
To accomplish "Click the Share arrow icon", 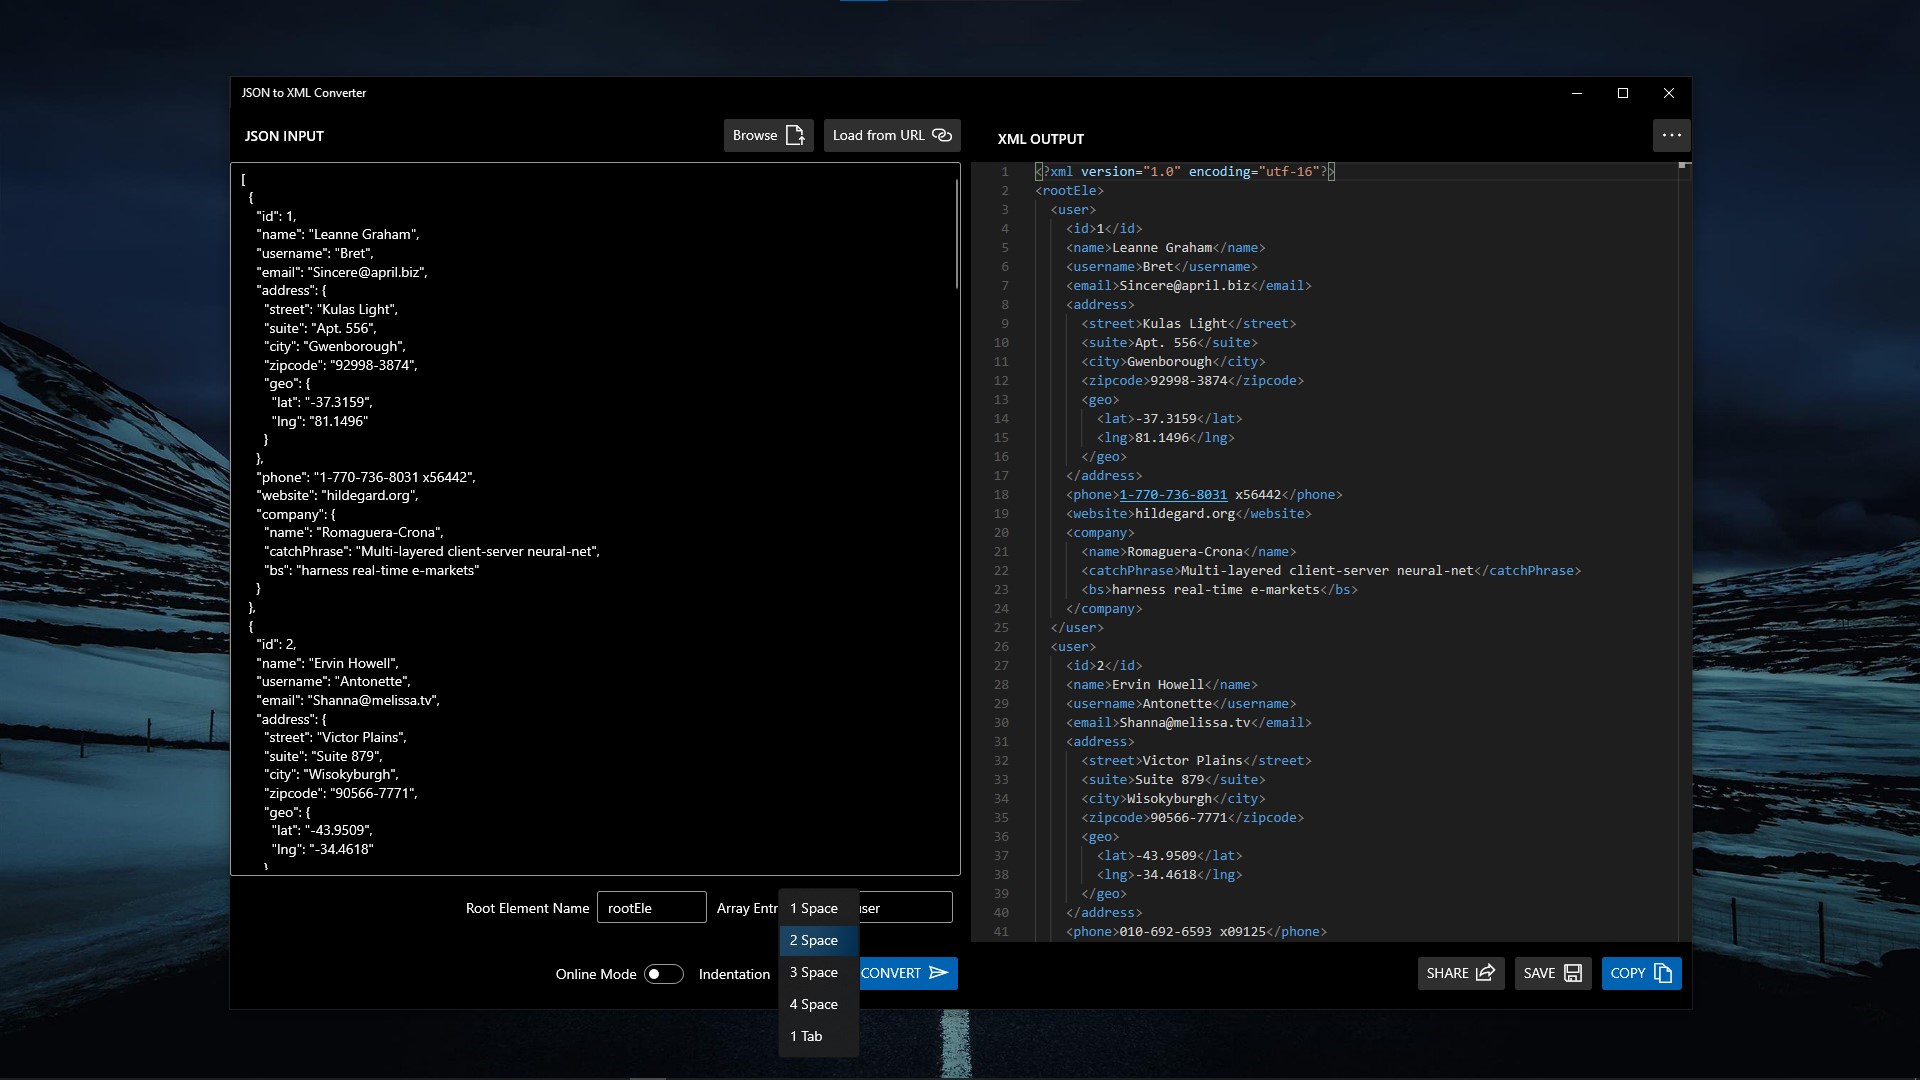I will [x=1485, y=973].
